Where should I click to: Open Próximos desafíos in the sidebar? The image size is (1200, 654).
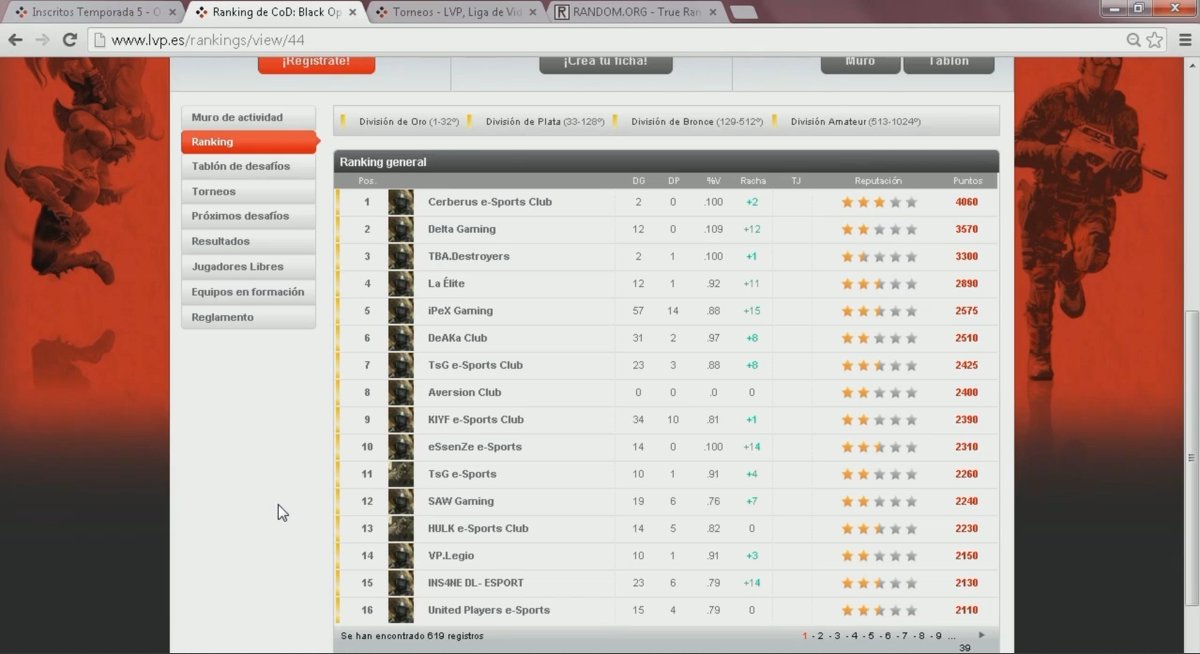tap(248, 216)
